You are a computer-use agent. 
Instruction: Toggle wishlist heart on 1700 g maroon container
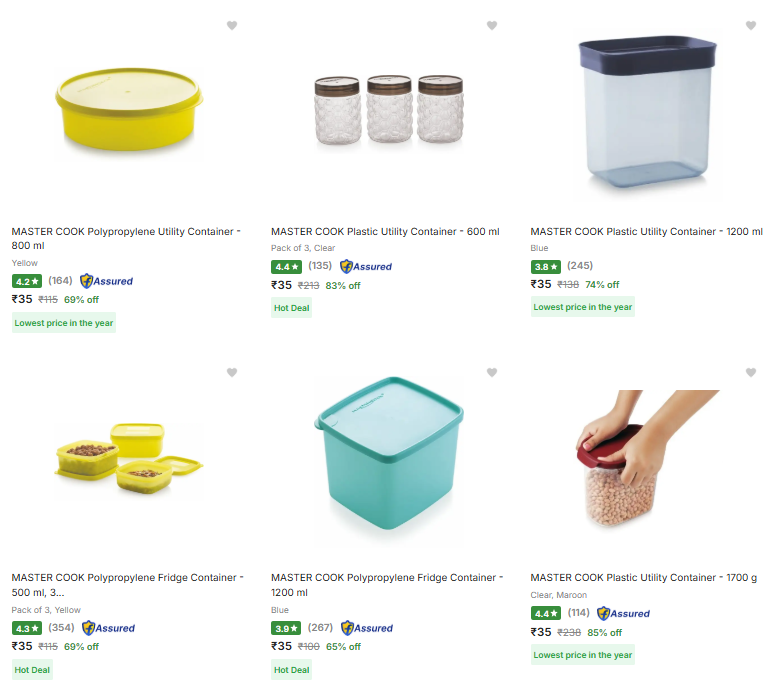tap(751, 373)
